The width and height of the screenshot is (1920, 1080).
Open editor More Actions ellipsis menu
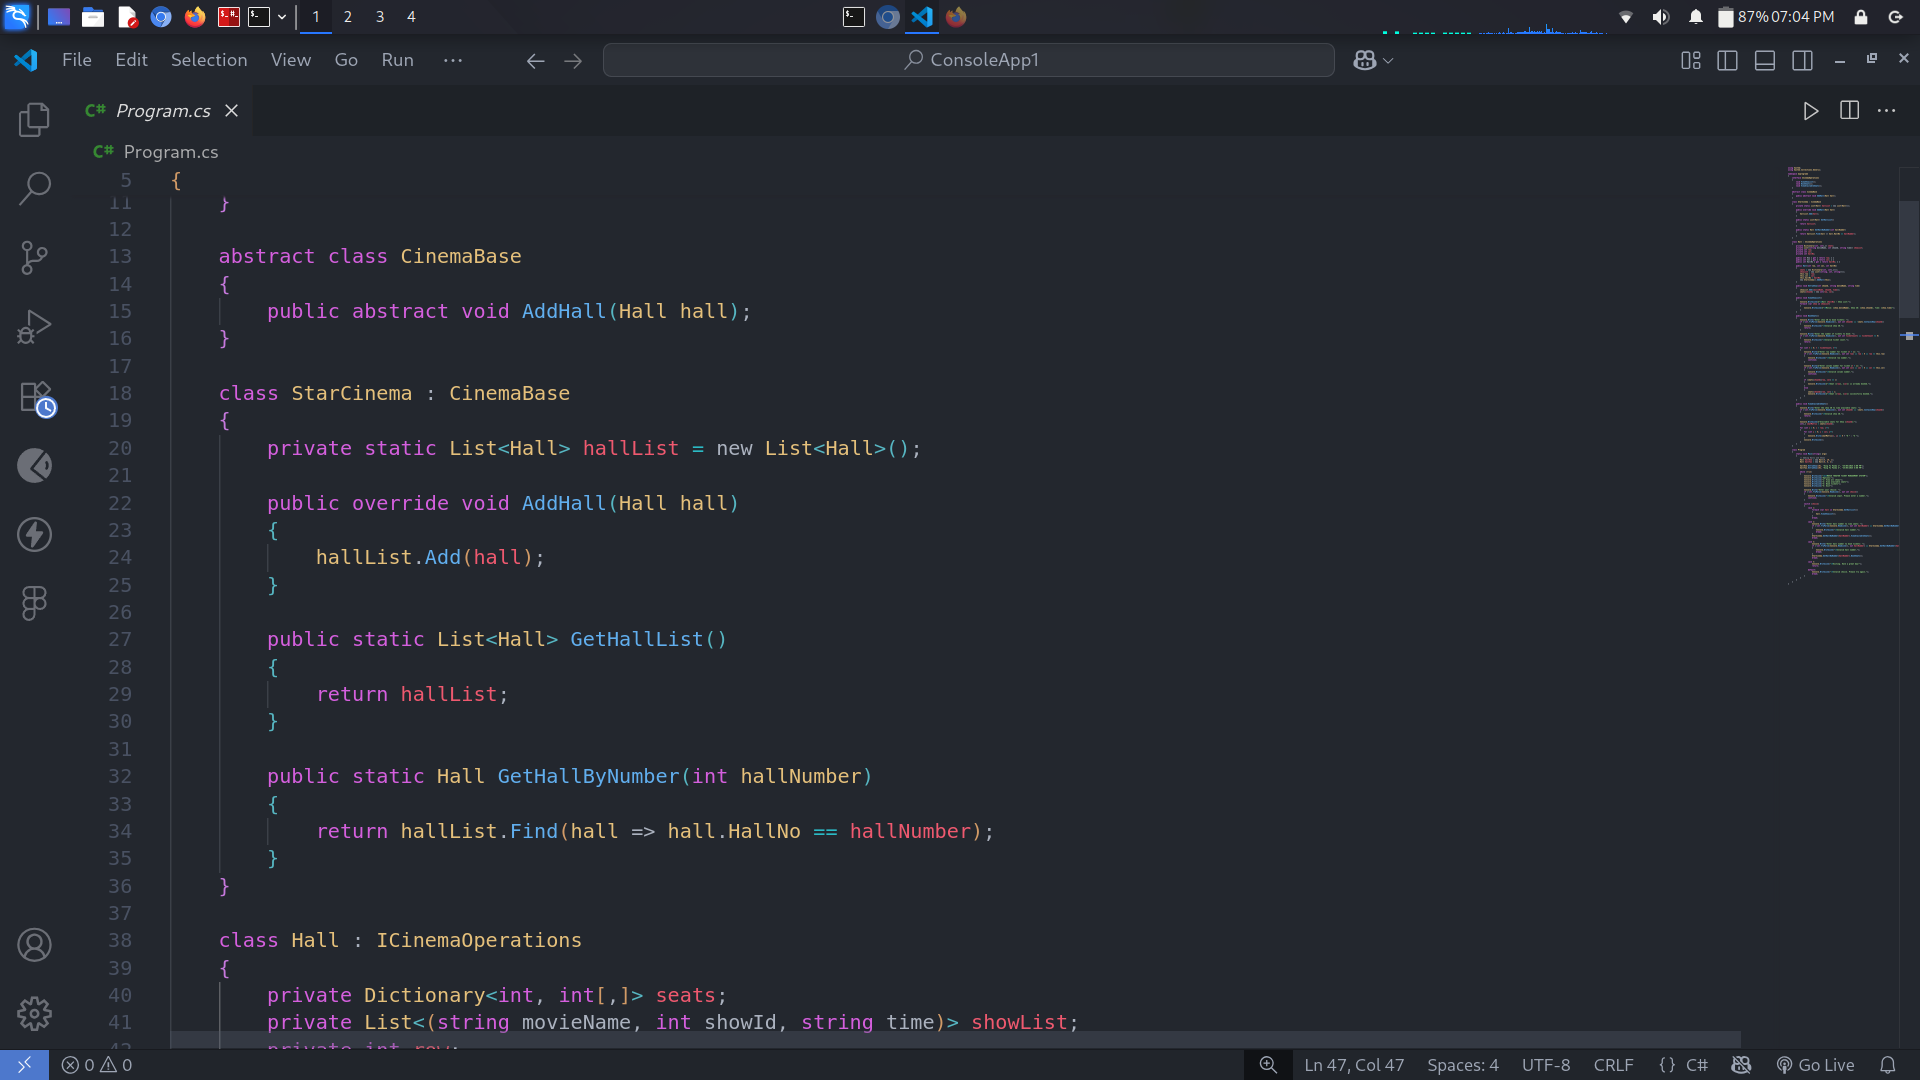click(1887, 111)
